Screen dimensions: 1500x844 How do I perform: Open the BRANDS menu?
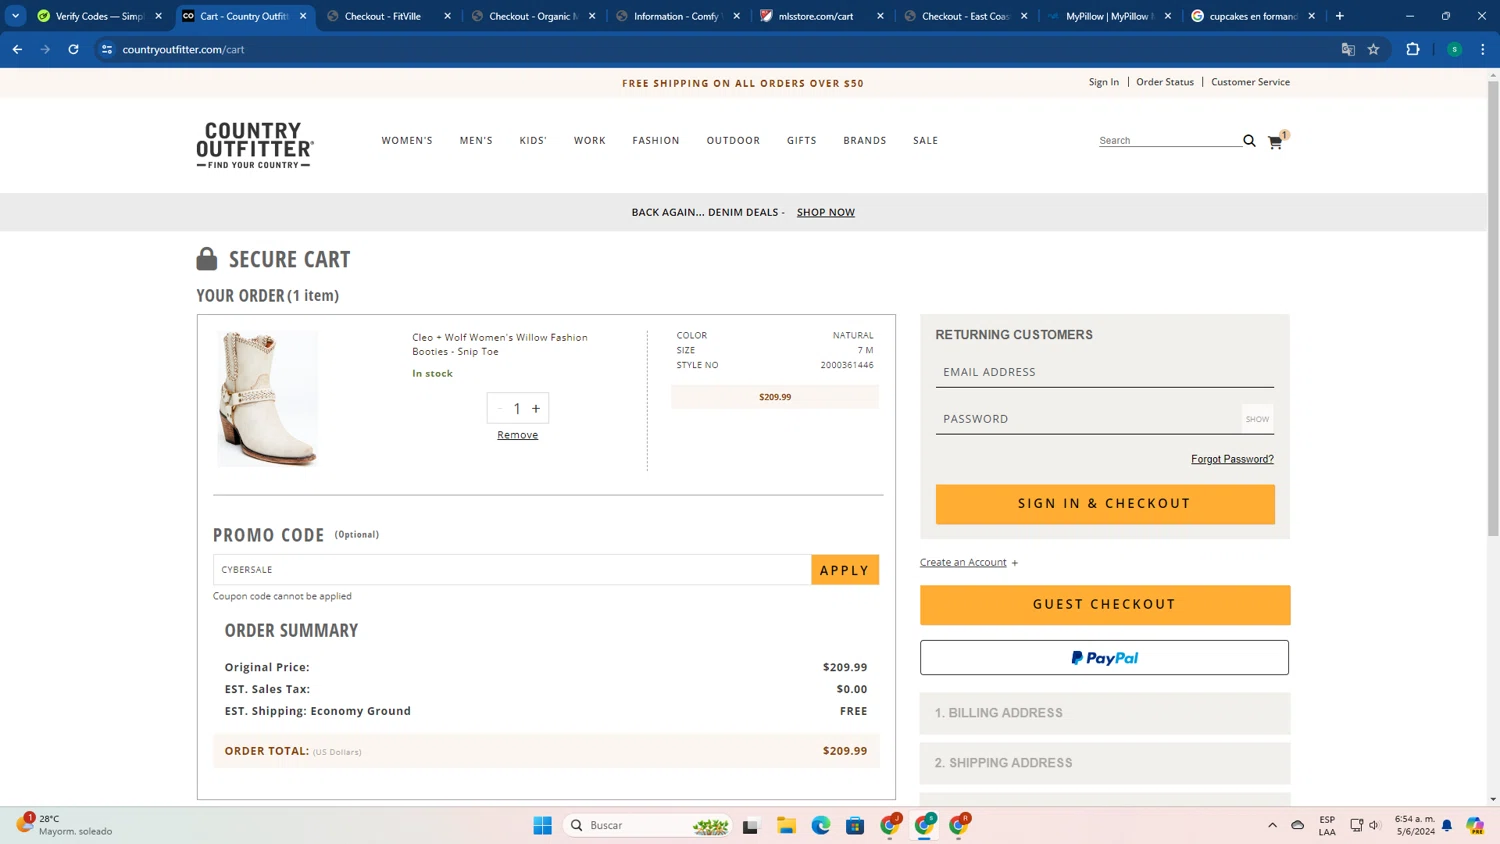(x=865, y=141)
